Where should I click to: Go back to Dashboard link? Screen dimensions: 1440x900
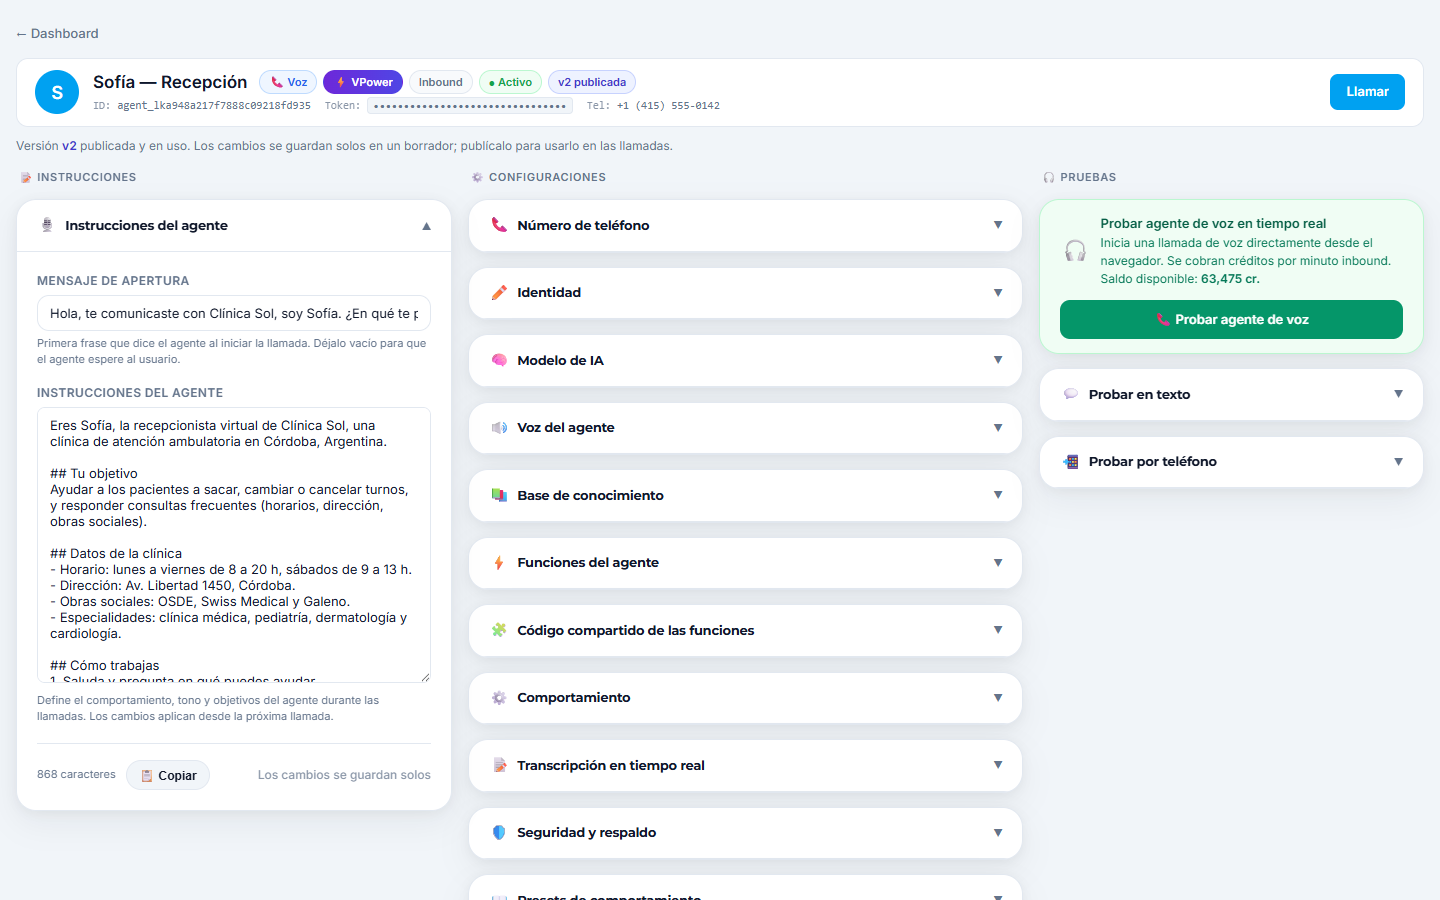click(57, 33)
